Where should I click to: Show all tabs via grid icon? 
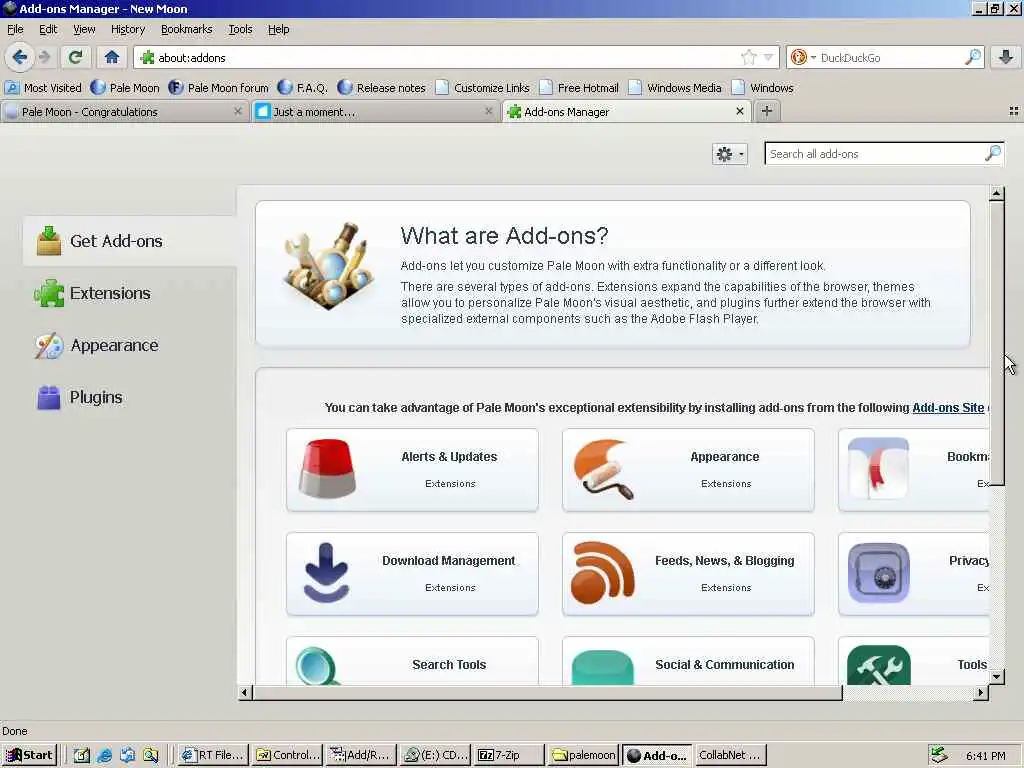(1014, 112)
